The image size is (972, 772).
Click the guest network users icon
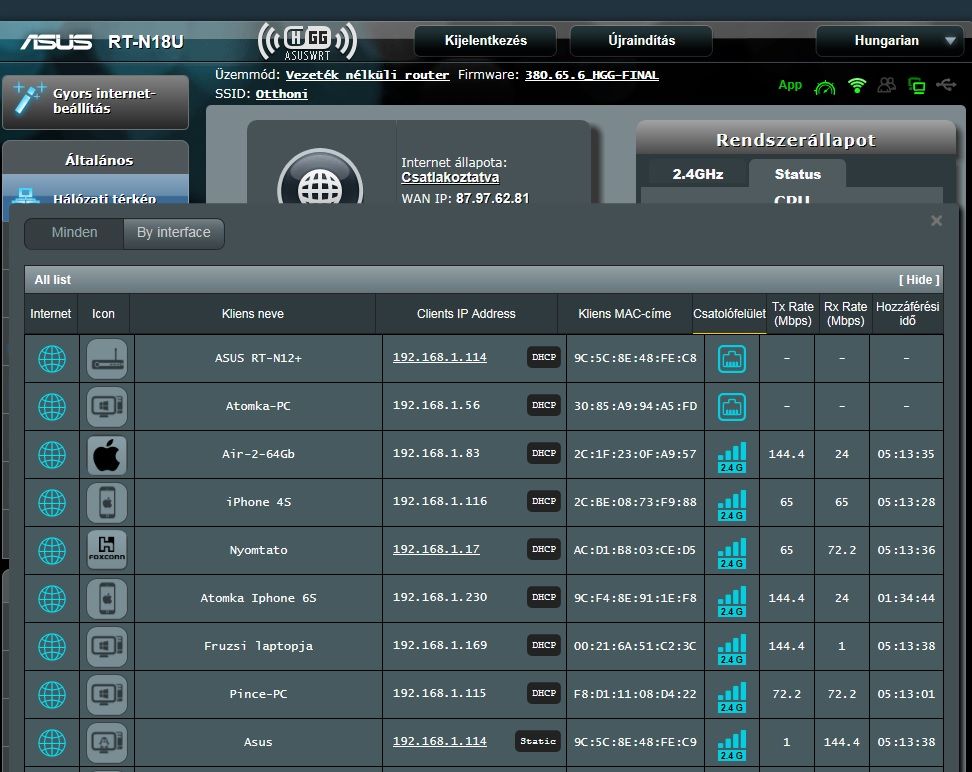pos(886,86)
